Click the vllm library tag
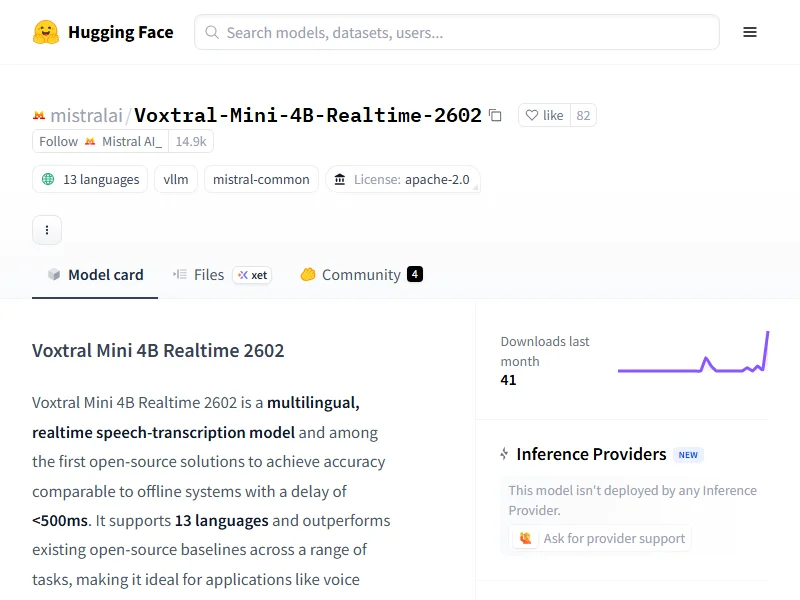The width and height of the screenshot is (800, 600). pos(176,180)
